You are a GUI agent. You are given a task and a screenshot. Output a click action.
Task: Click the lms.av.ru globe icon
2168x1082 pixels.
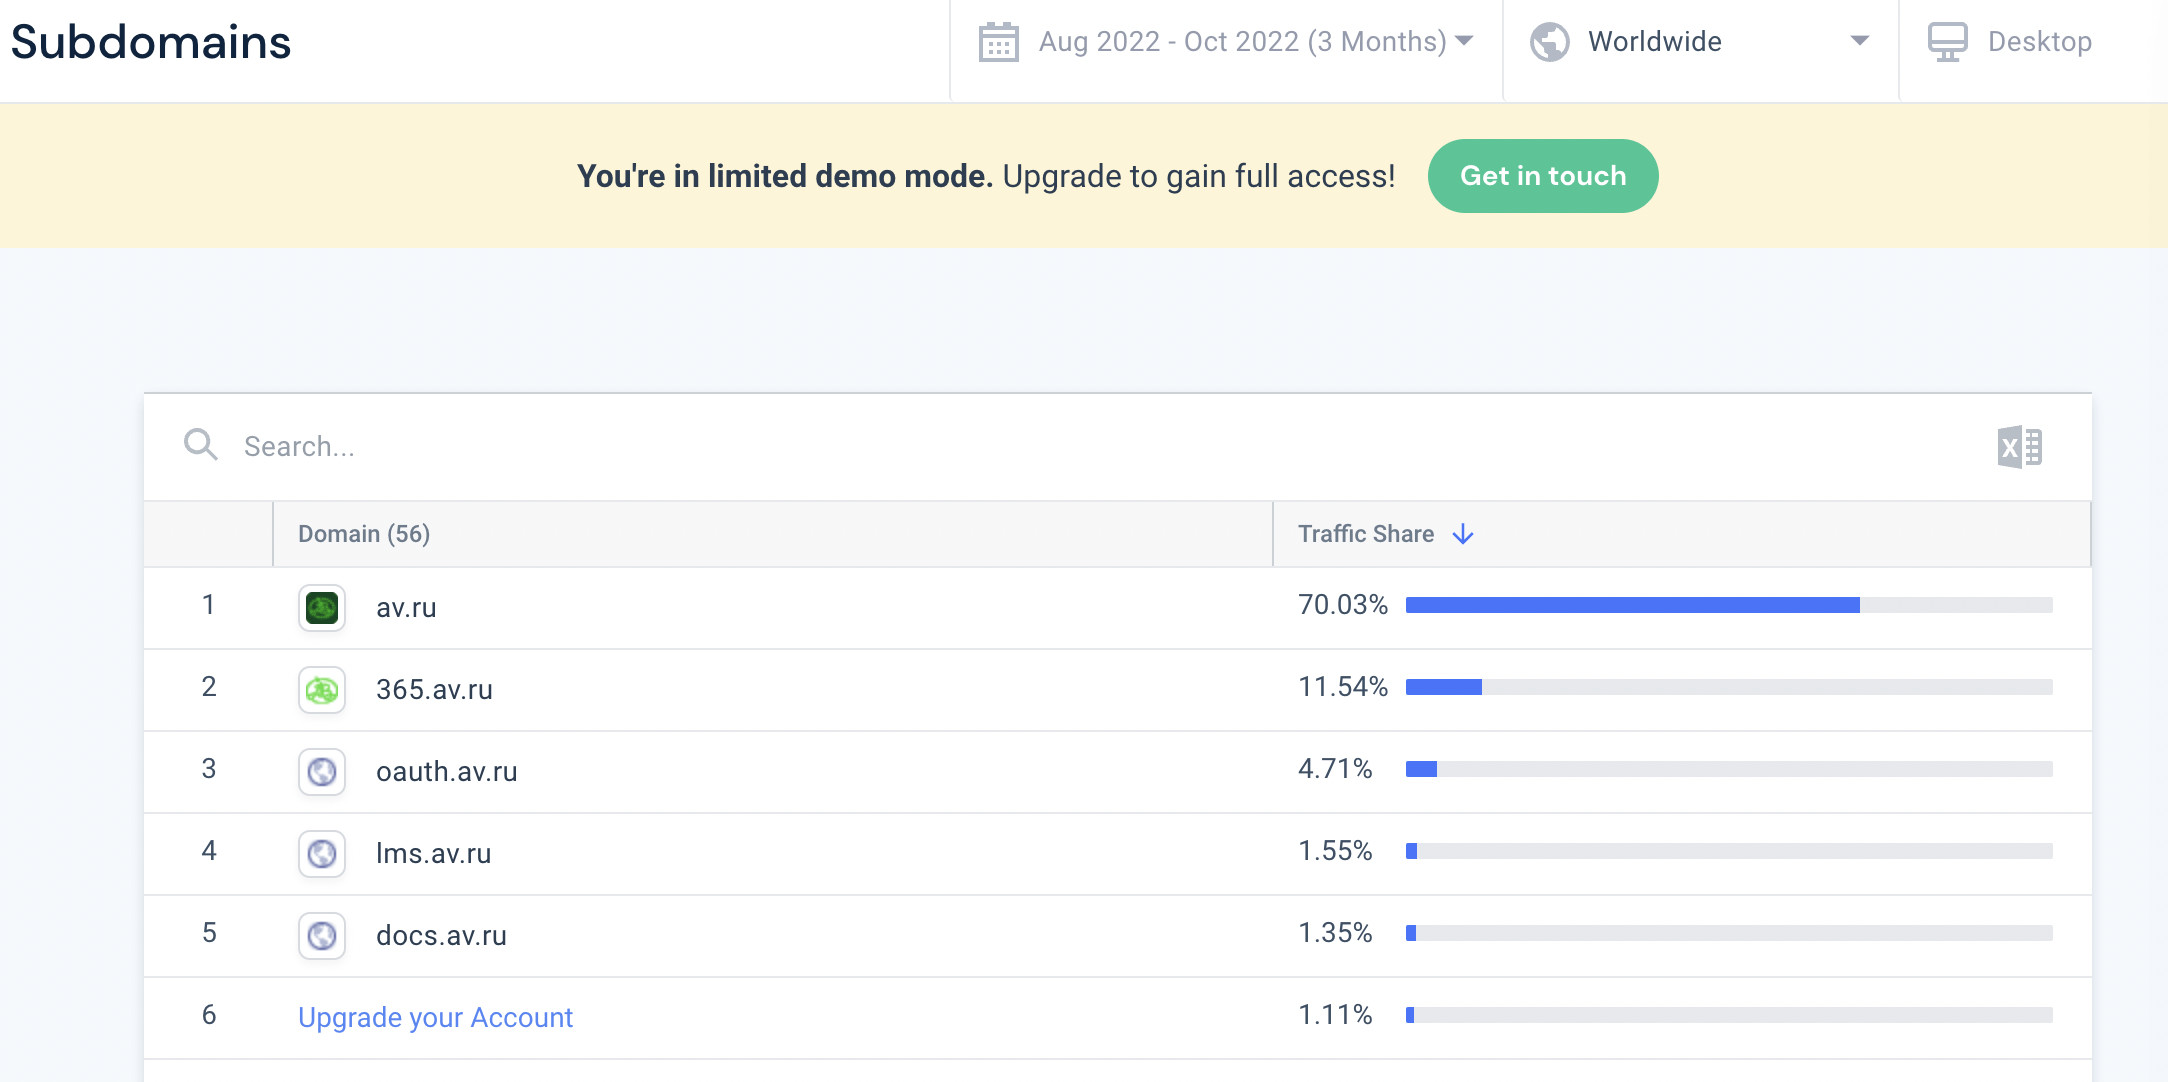pyautogui.click(x=322, y=854)
